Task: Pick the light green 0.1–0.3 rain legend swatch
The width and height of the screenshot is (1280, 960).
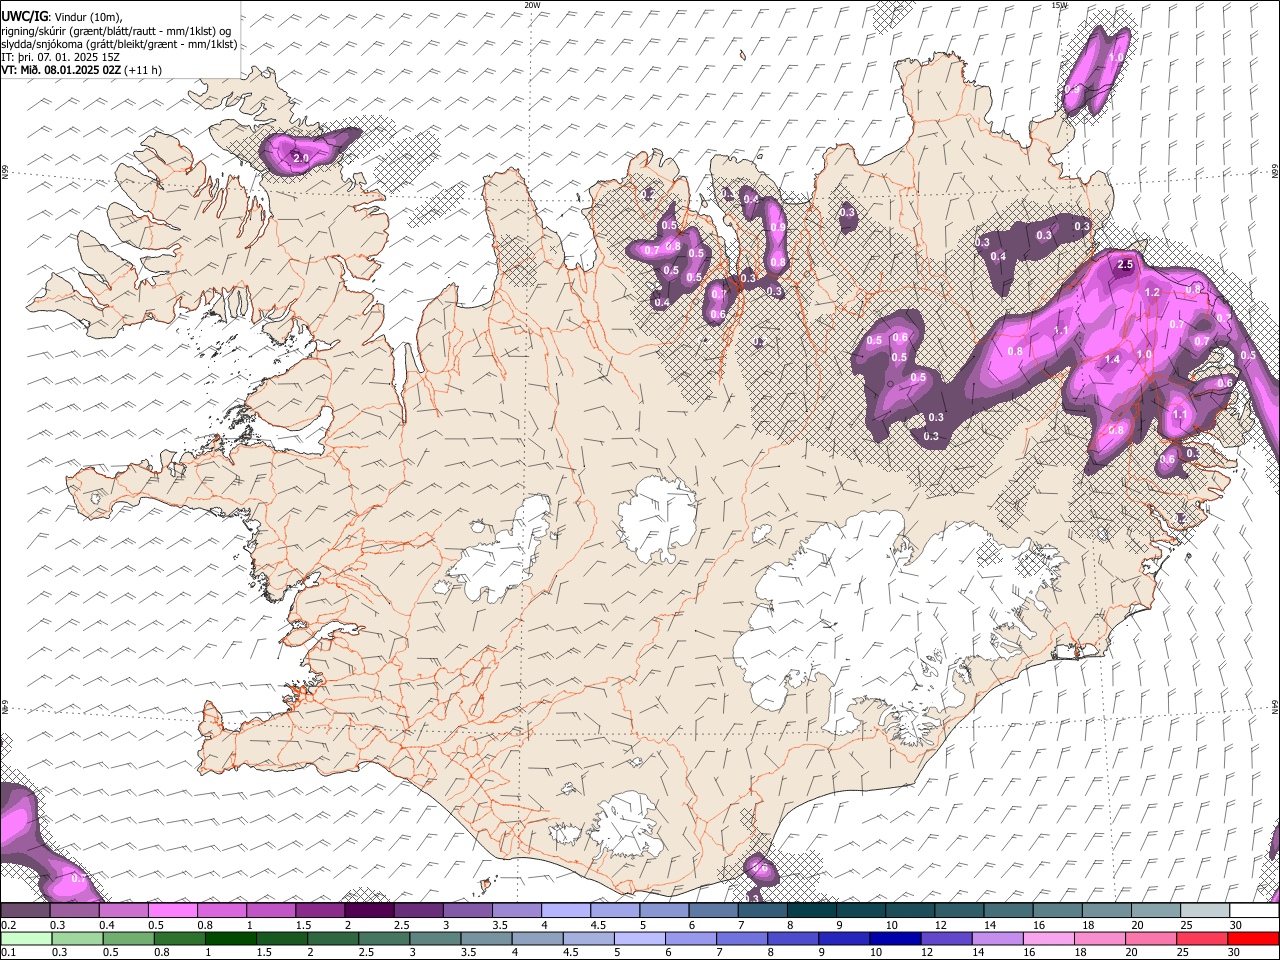Action: [25, 938]
